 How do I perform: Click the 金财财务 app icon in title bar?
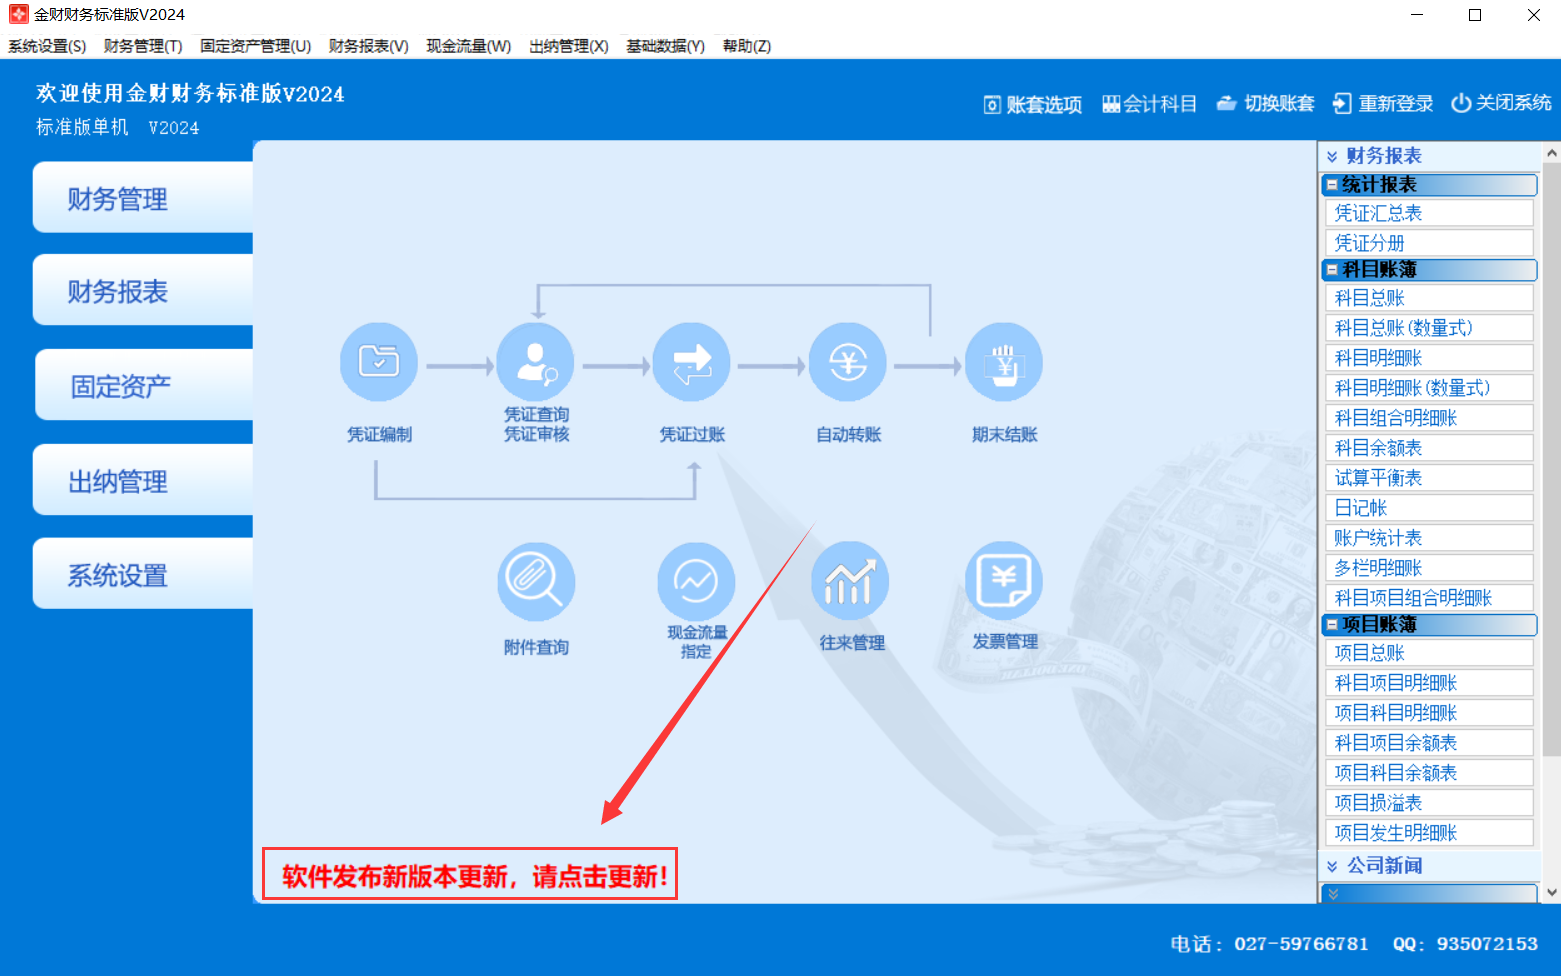(x=18, y=14)
